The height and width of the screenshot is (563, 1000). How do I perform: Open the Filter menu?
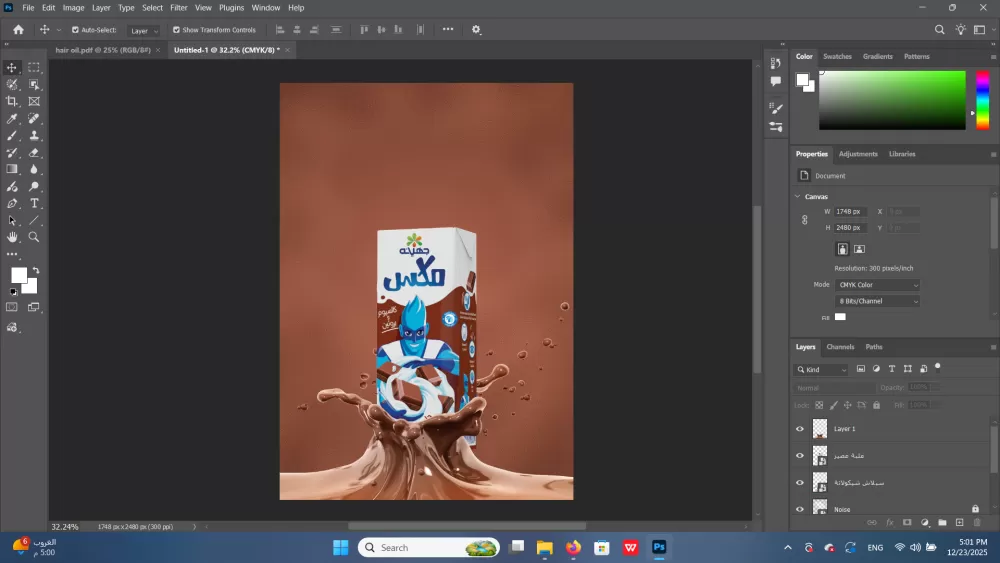tap(179, 8)
